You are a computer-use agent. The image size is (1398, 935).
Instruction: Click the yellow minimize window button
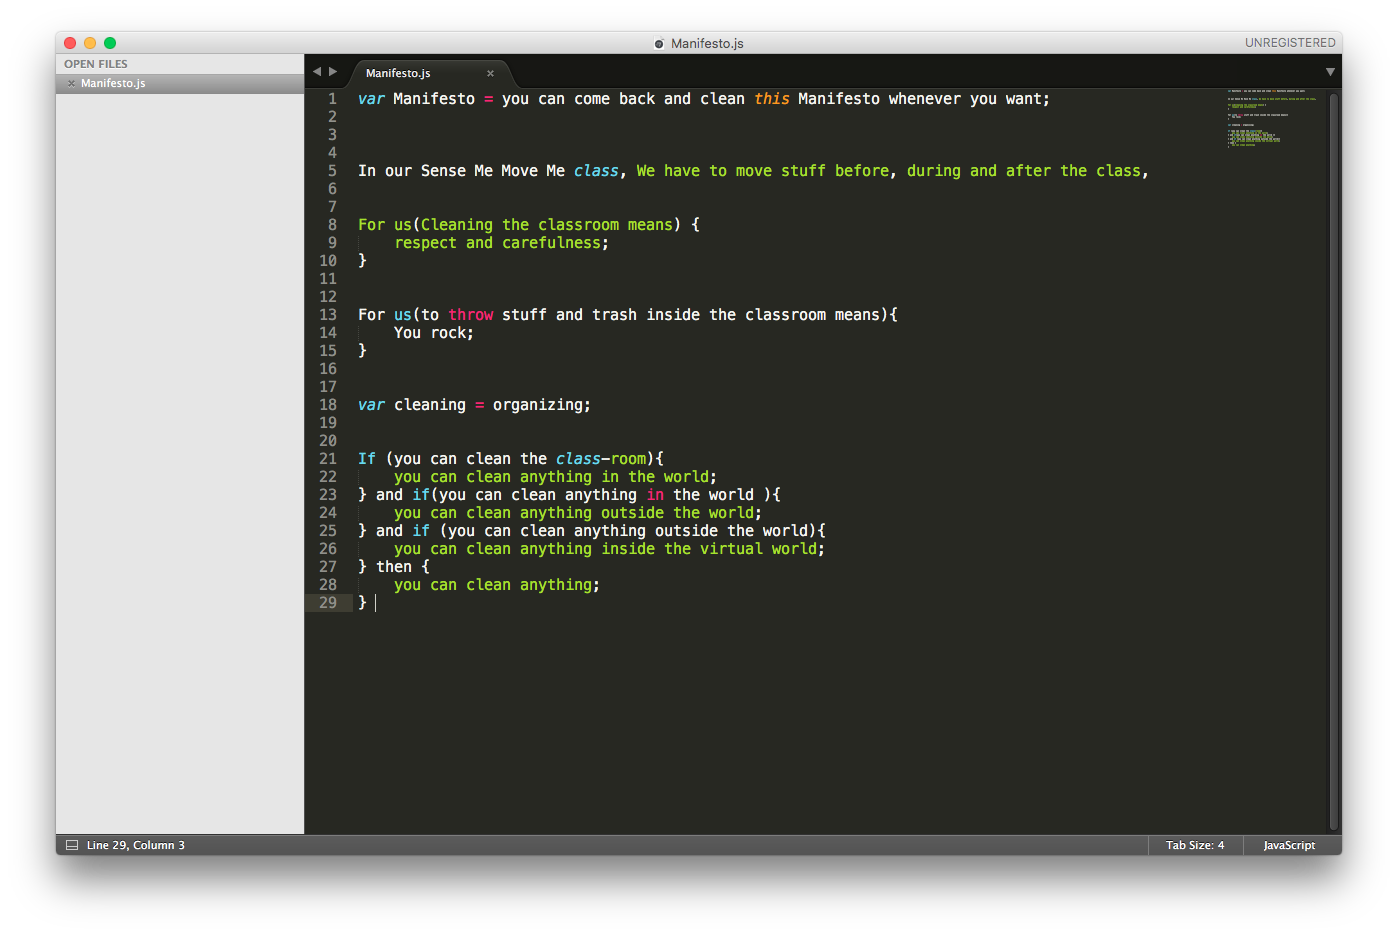tap(90, 43)
